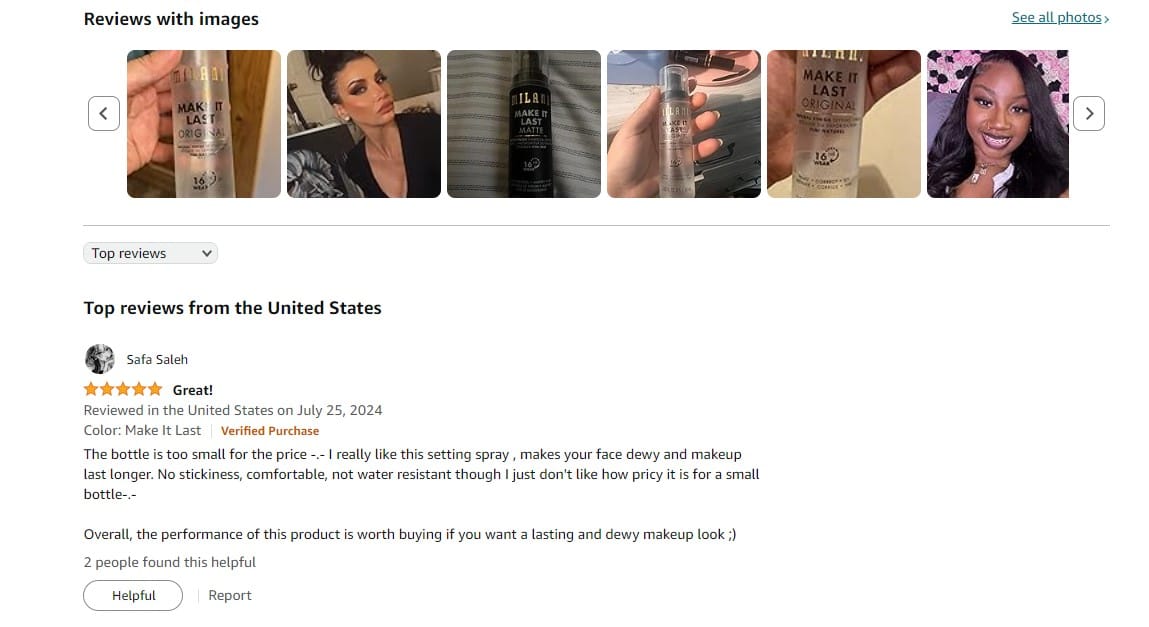The height and width of the screenshot is (627, 1149).
Task: Show previous review photos with left arrow
Action: pyautogui.click(x=103, y=114)
